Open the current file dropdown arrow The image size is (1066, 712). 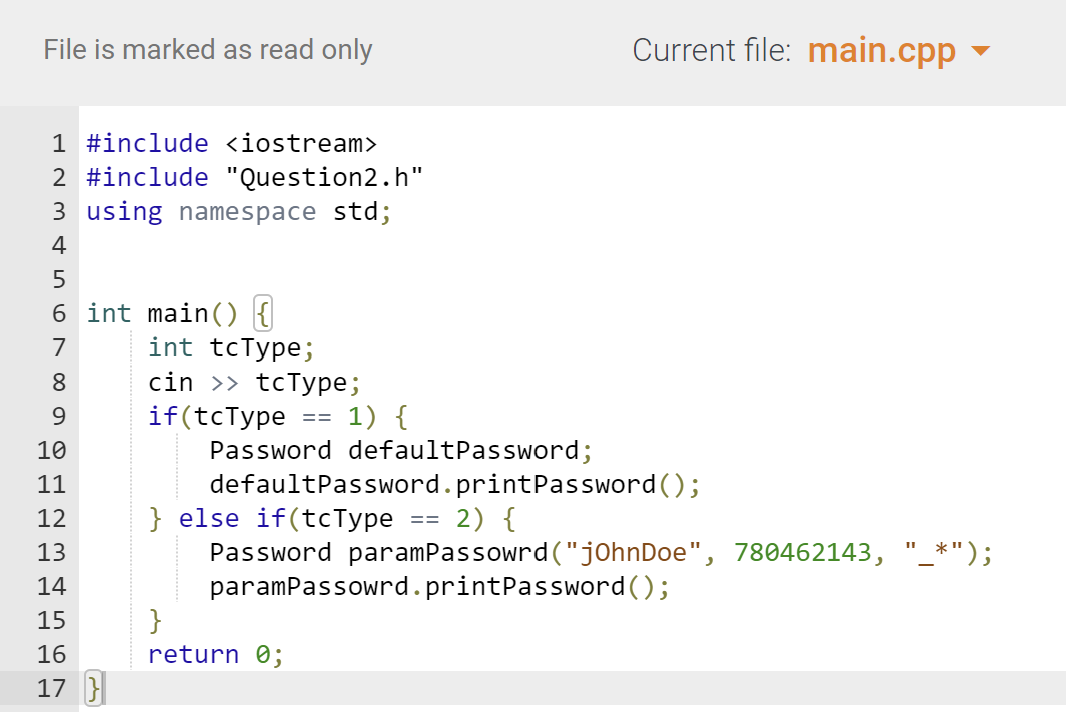point(978,50)
